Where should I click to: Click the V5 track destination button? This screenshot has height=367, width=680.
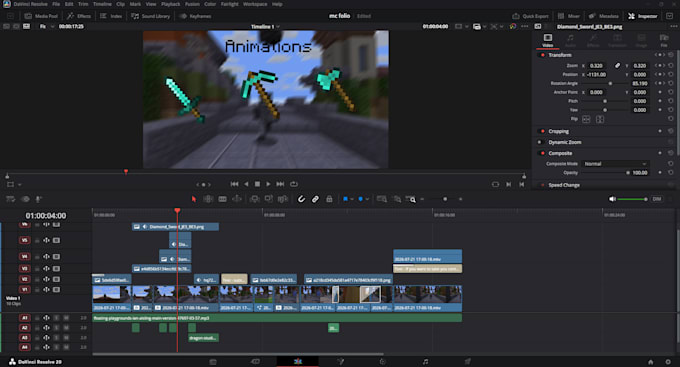click(x=25, y=240)
